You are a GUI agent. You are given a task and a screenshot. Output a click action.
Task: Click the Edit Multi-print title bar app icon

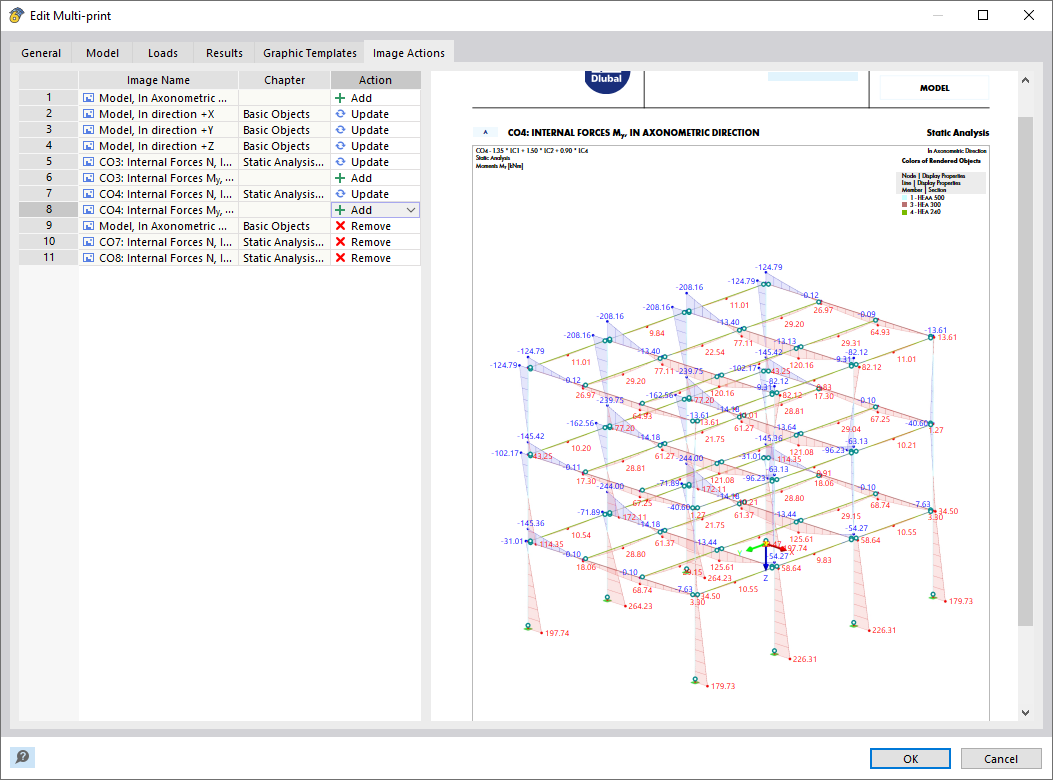pos(16,15)
